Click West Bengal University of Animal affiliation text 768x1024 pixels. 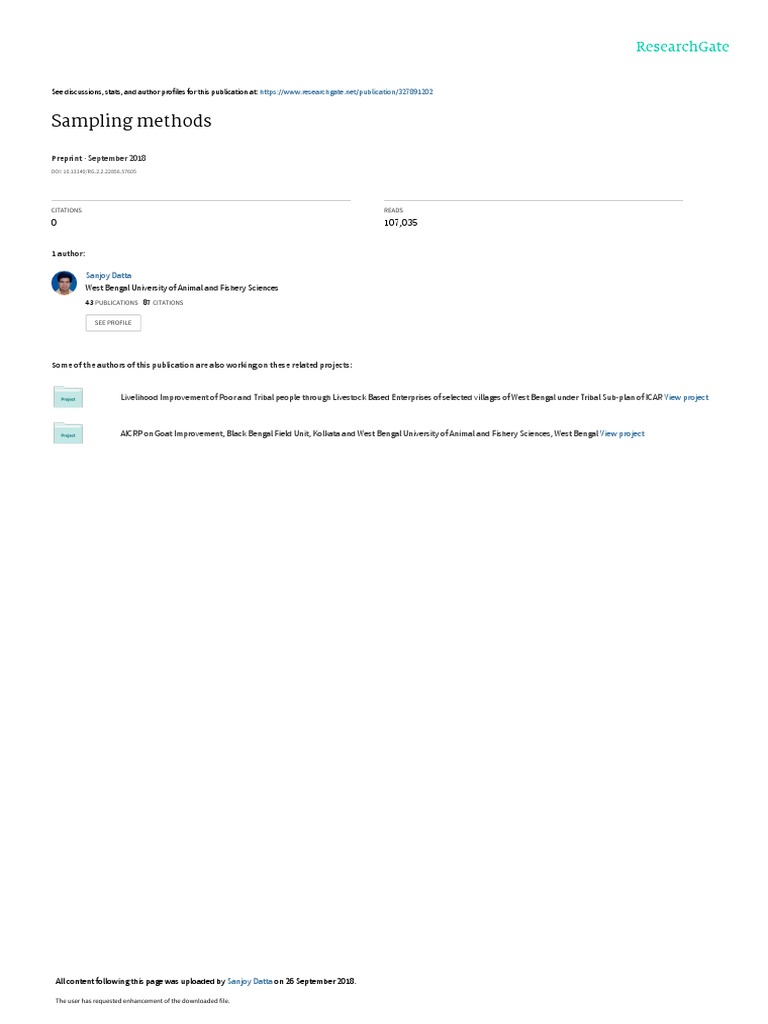coord(182,288)
